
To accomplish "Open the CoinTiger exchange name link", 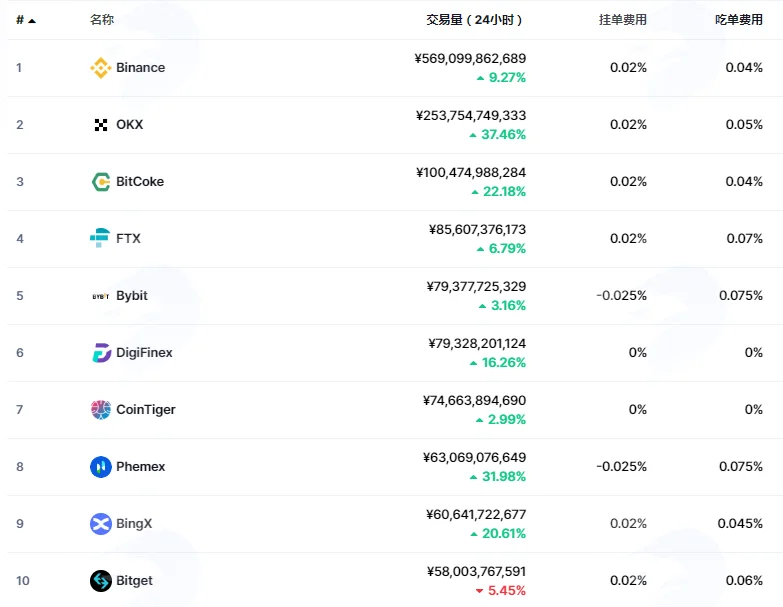I will [146, 410].
